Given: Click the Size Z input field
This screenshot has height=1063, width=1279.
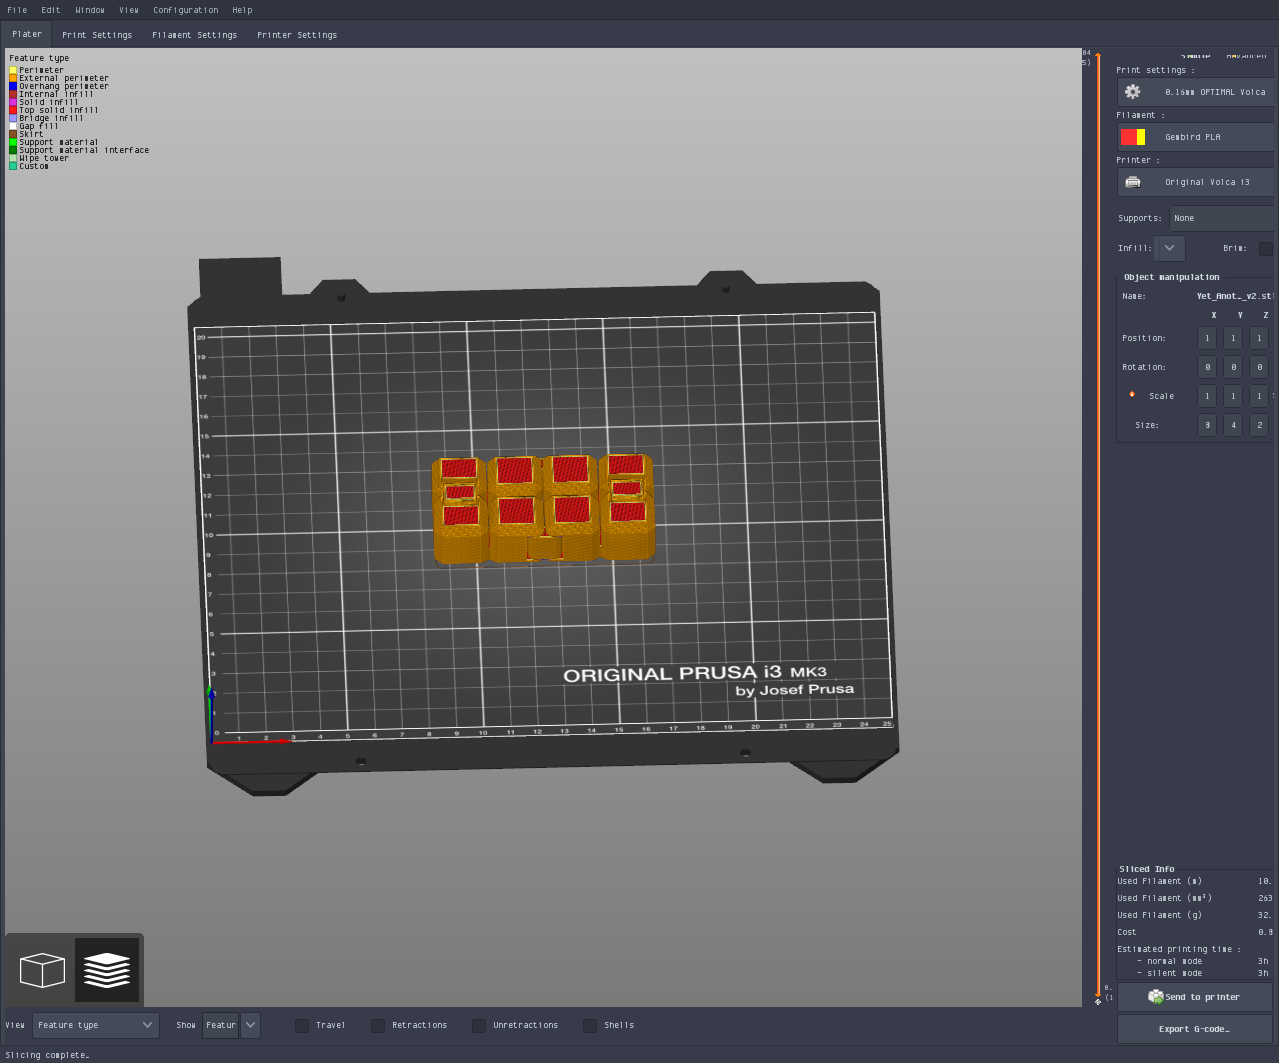Looking at the screenshot, I should point(1260,425).
